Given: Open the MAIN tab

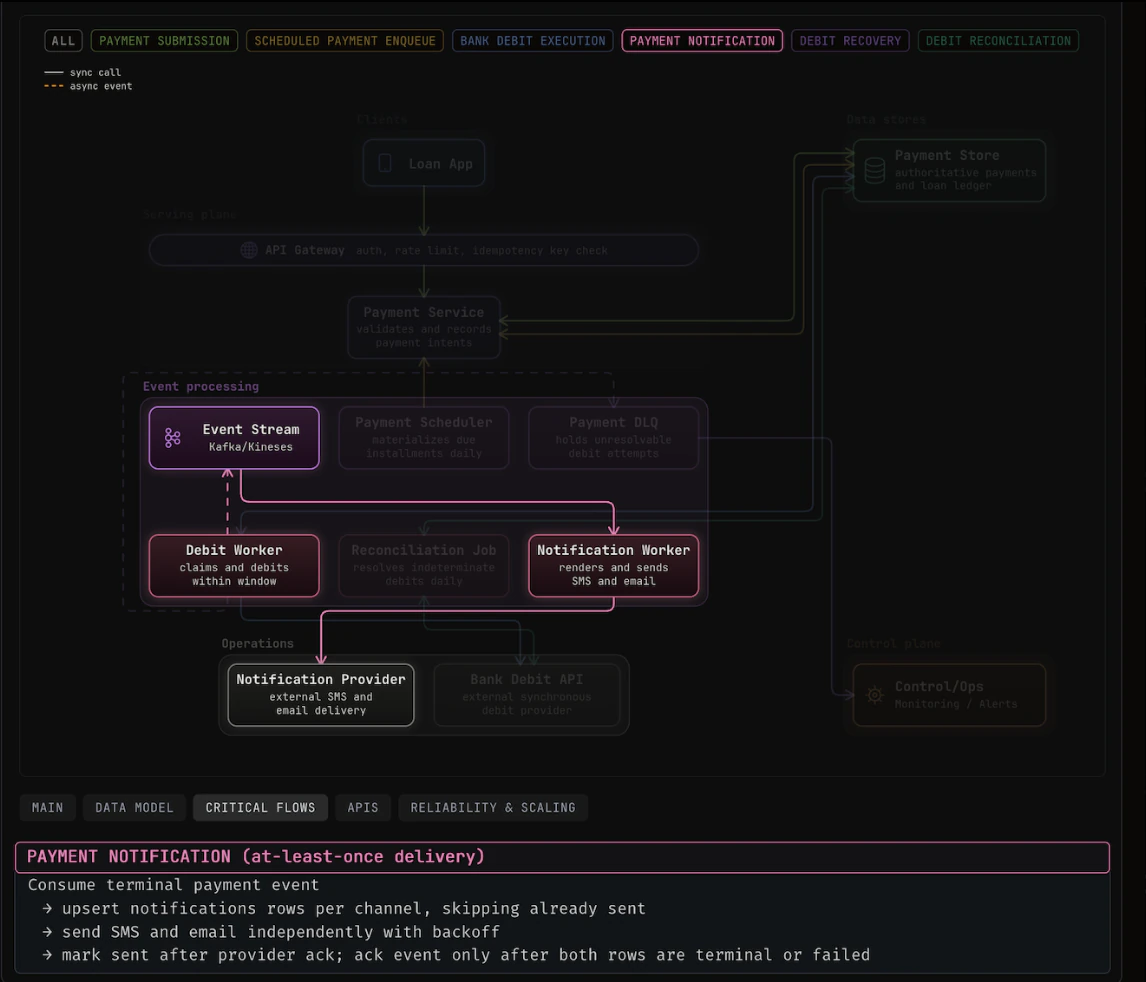Looking at the screenshot, I should [x=48, y=807].
